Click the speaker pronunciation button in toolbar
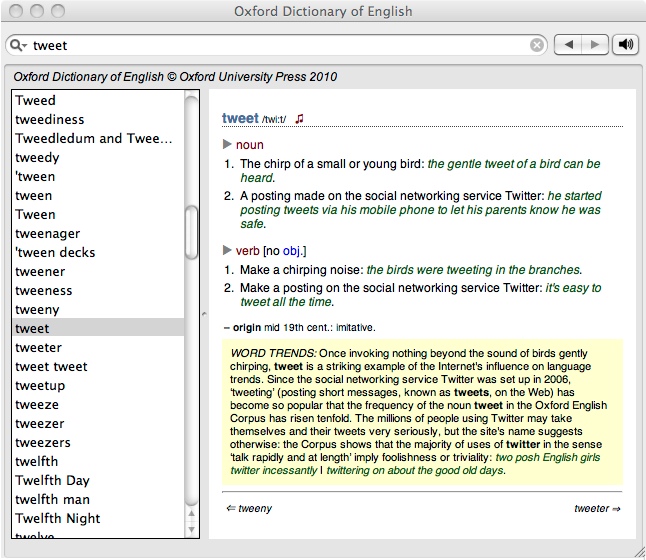The height and width of the screenshot is (560, 646). pos(626,45)
